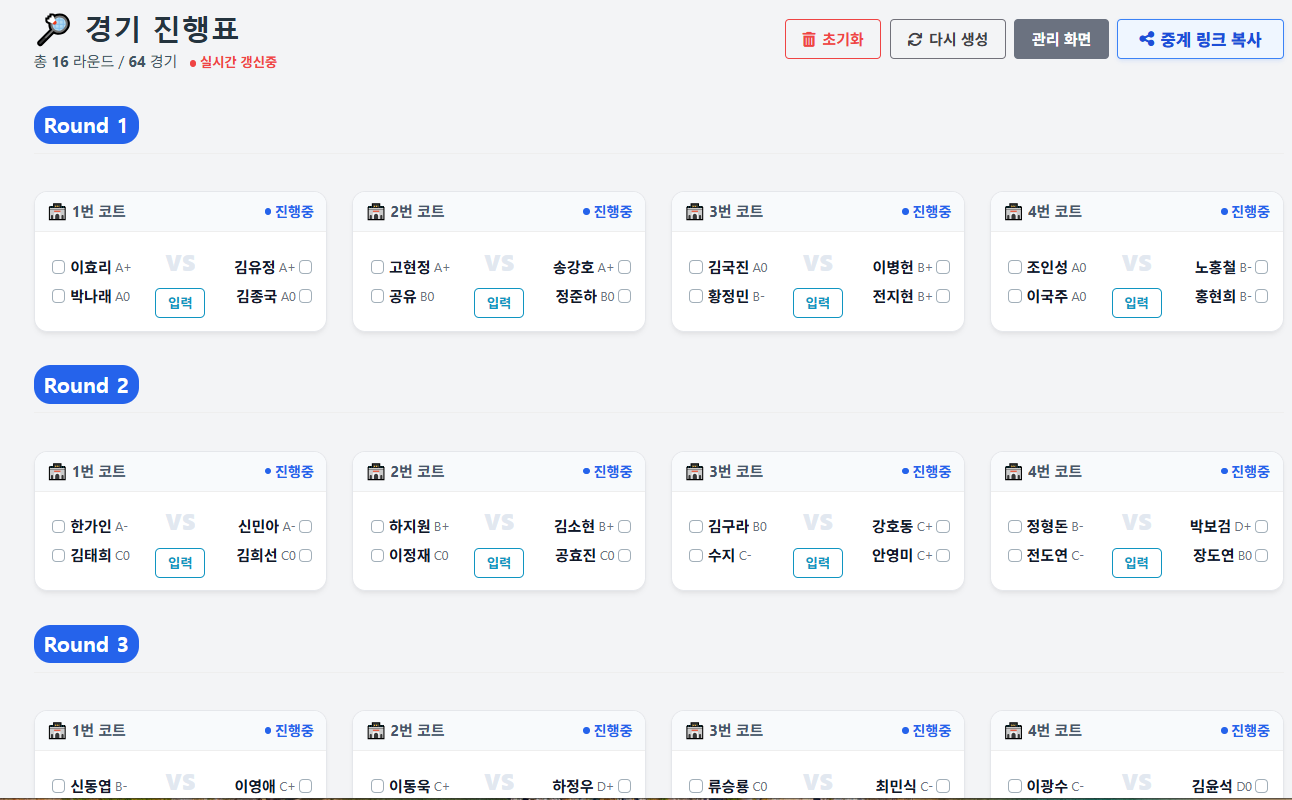The image size is (1292, 800).
Task: Click 입력 on Round 1's 1번 코트
Action: point(179,303)
